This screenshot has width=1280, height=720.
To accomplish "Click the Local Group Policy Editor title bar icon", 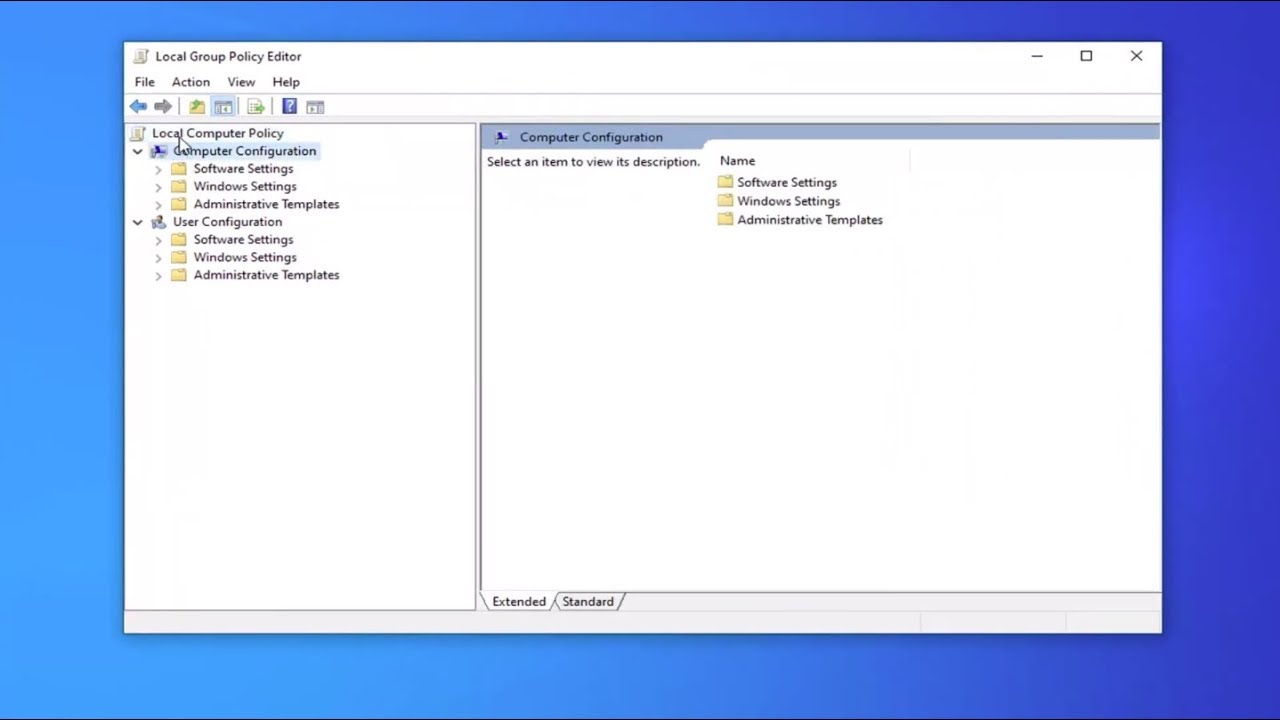I will (x=141, y=57).
